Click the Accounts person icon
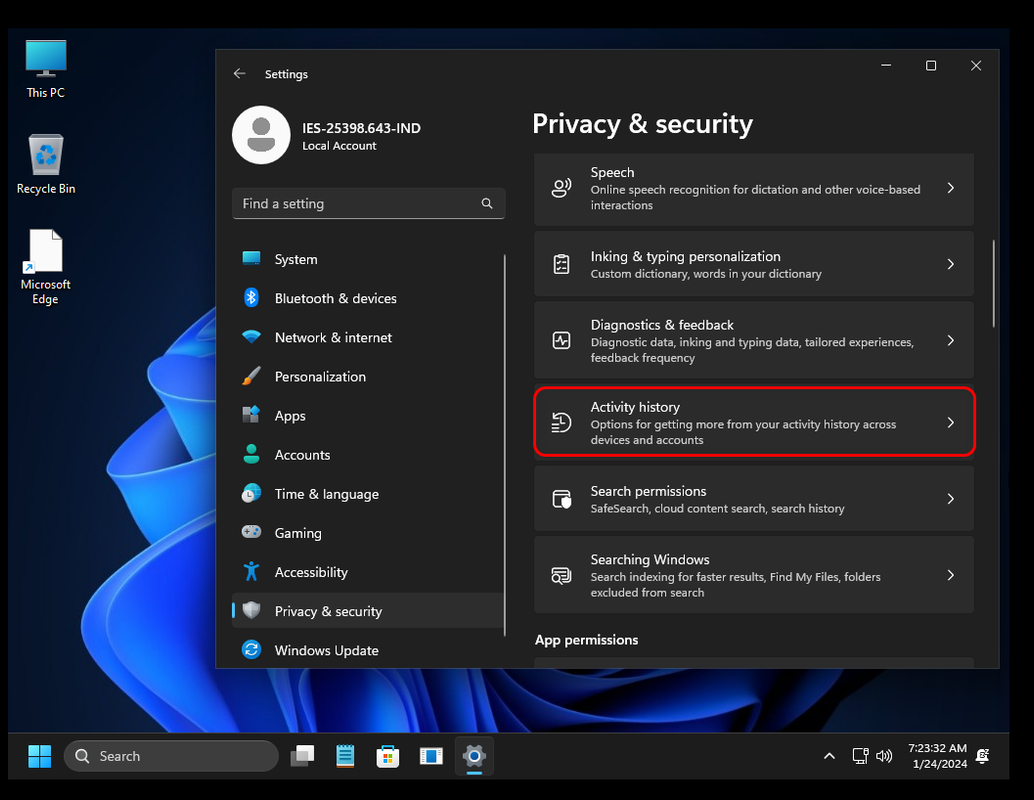Screen dimensions: 1034x800 [x=251, y=454]
